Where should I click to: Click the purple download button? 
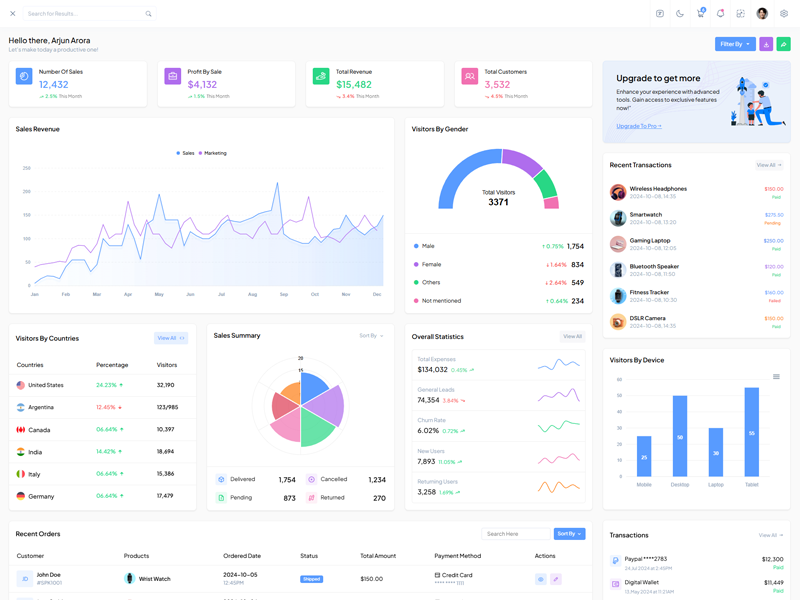766,44
